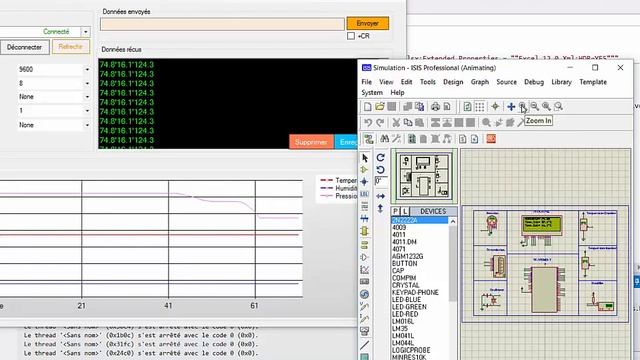Select the Graph mode tool in sidebar
The width and height of the screenshot is (640, 360).
(365, 270)
